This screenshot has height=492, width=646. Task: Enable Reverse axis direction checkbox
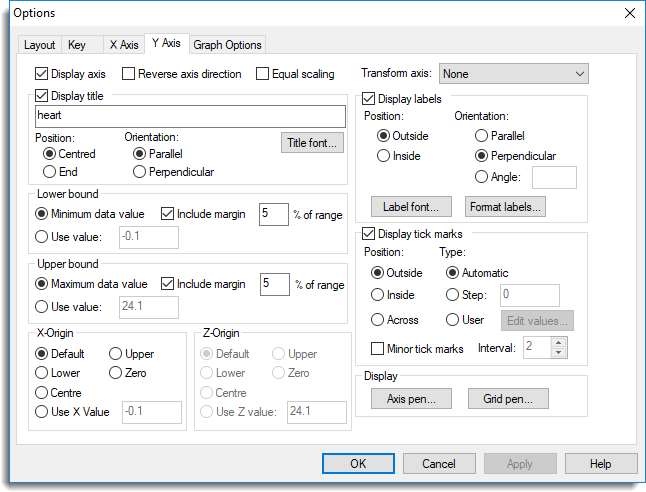[129, 74]
